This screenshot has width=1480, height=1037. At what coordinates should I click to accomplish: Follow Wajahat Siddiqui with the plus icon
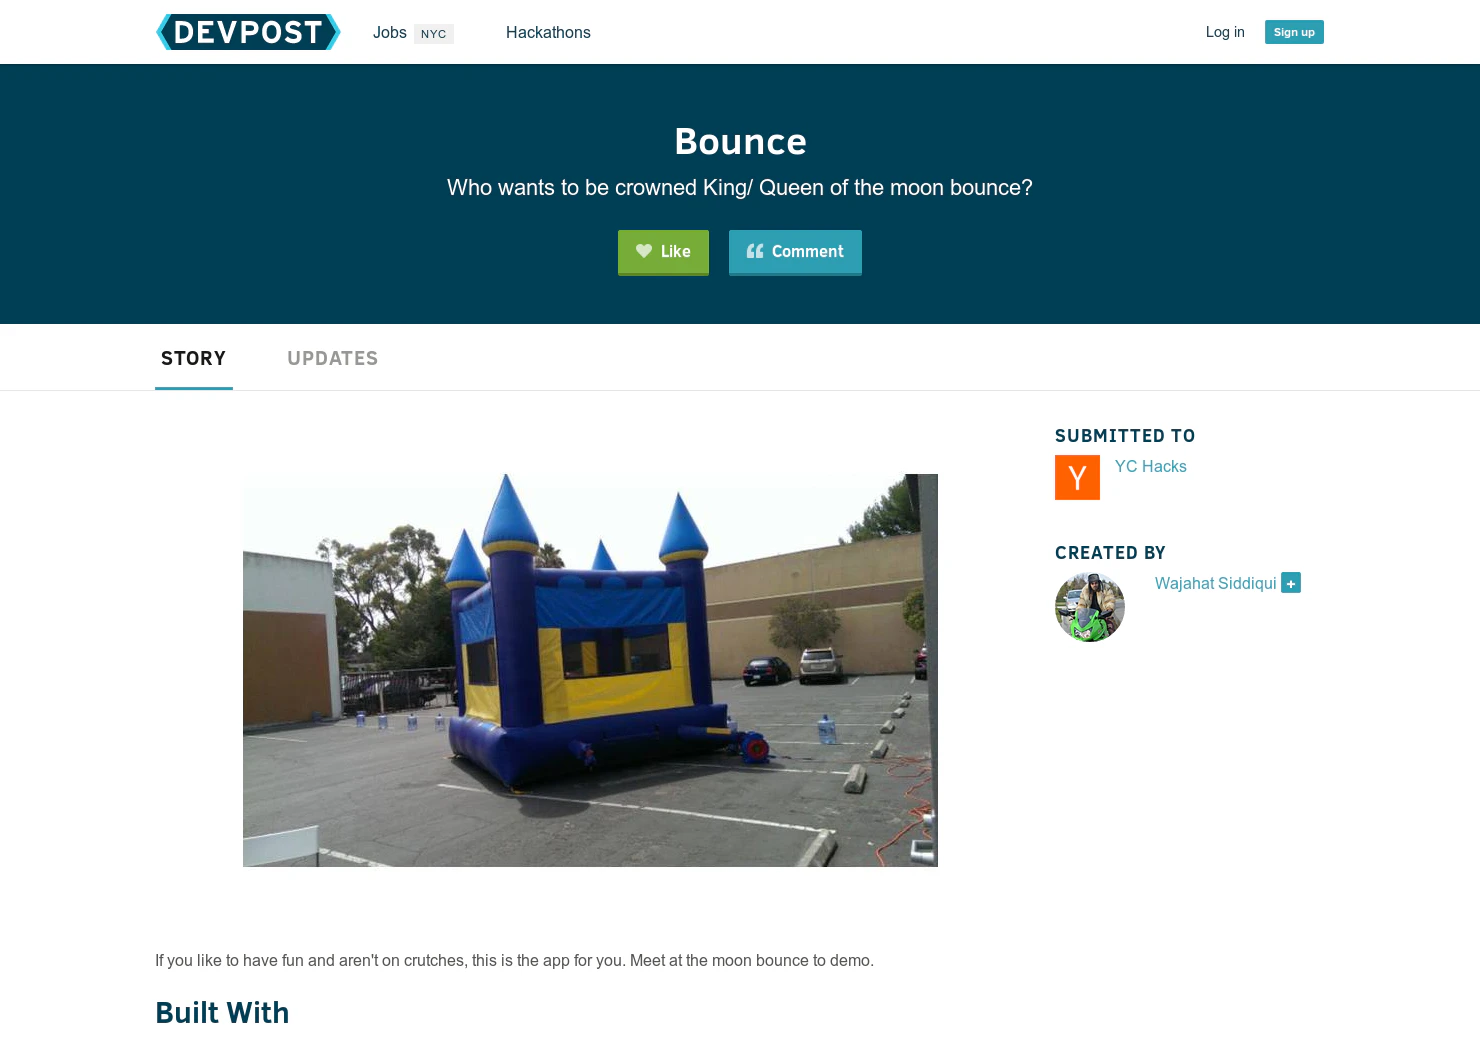tap(1291, 583)
